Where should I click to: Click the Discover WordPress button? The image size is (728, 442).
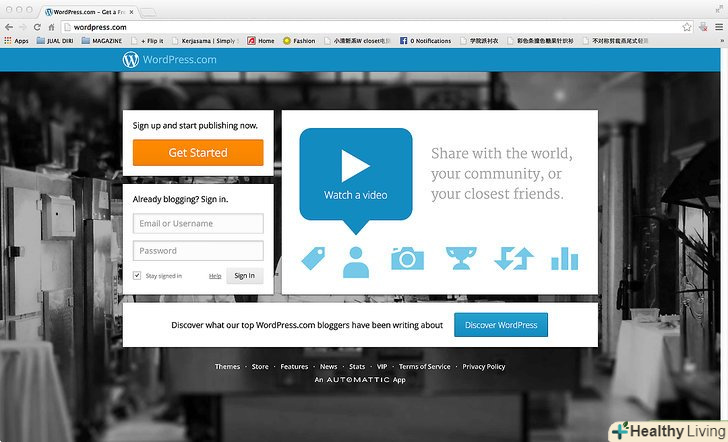[501, 325]
